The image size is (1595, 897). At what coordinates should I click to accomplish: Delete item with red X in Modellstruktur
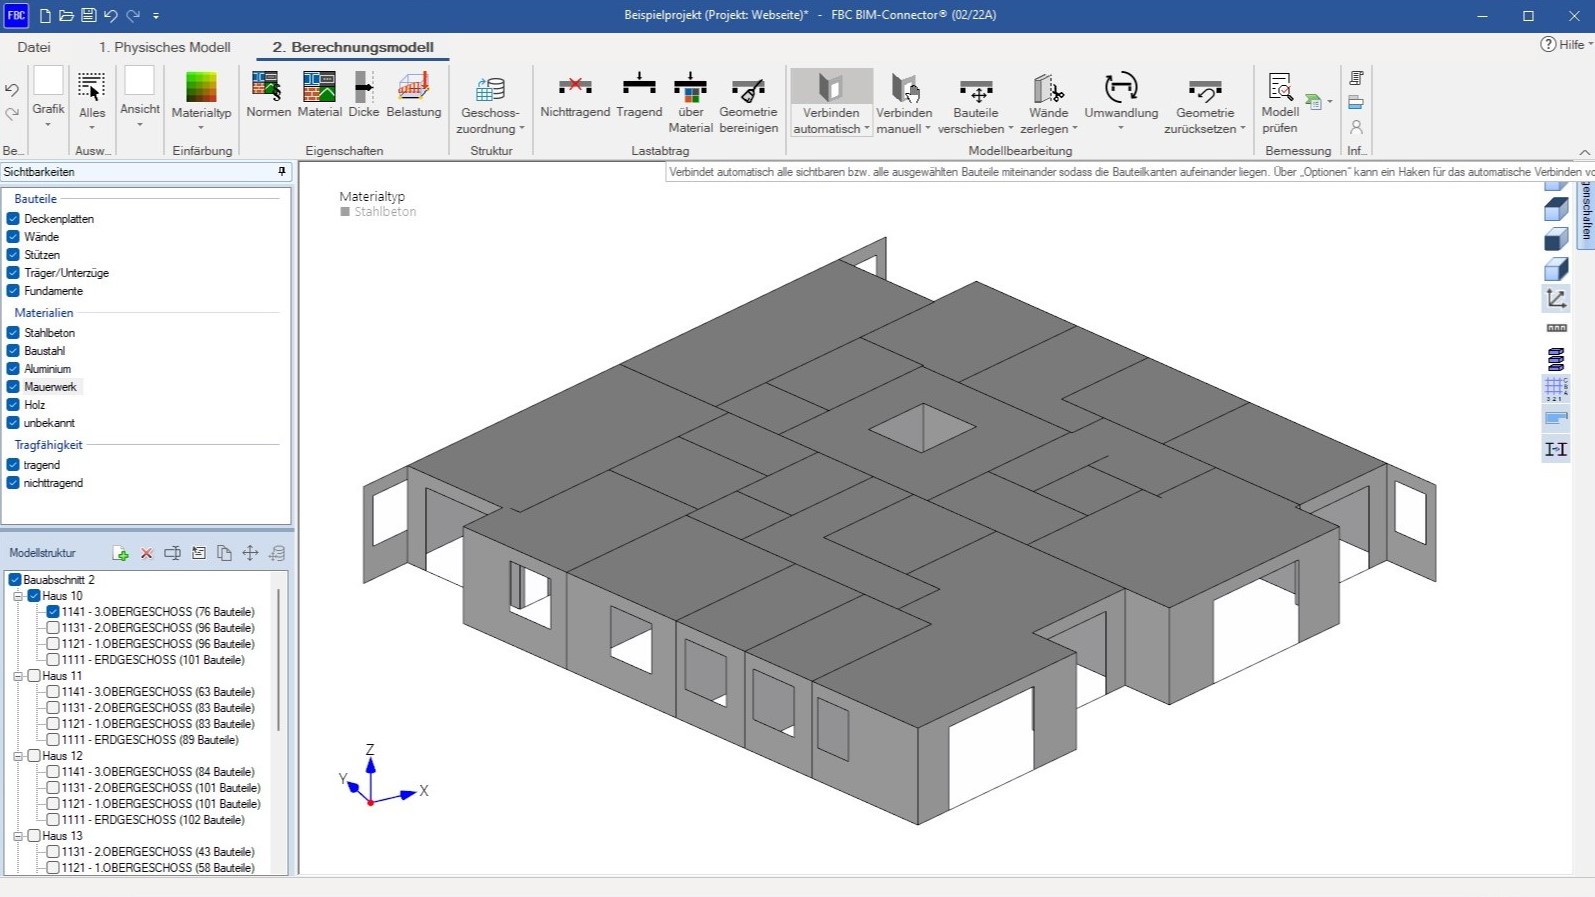click(146, 553)
